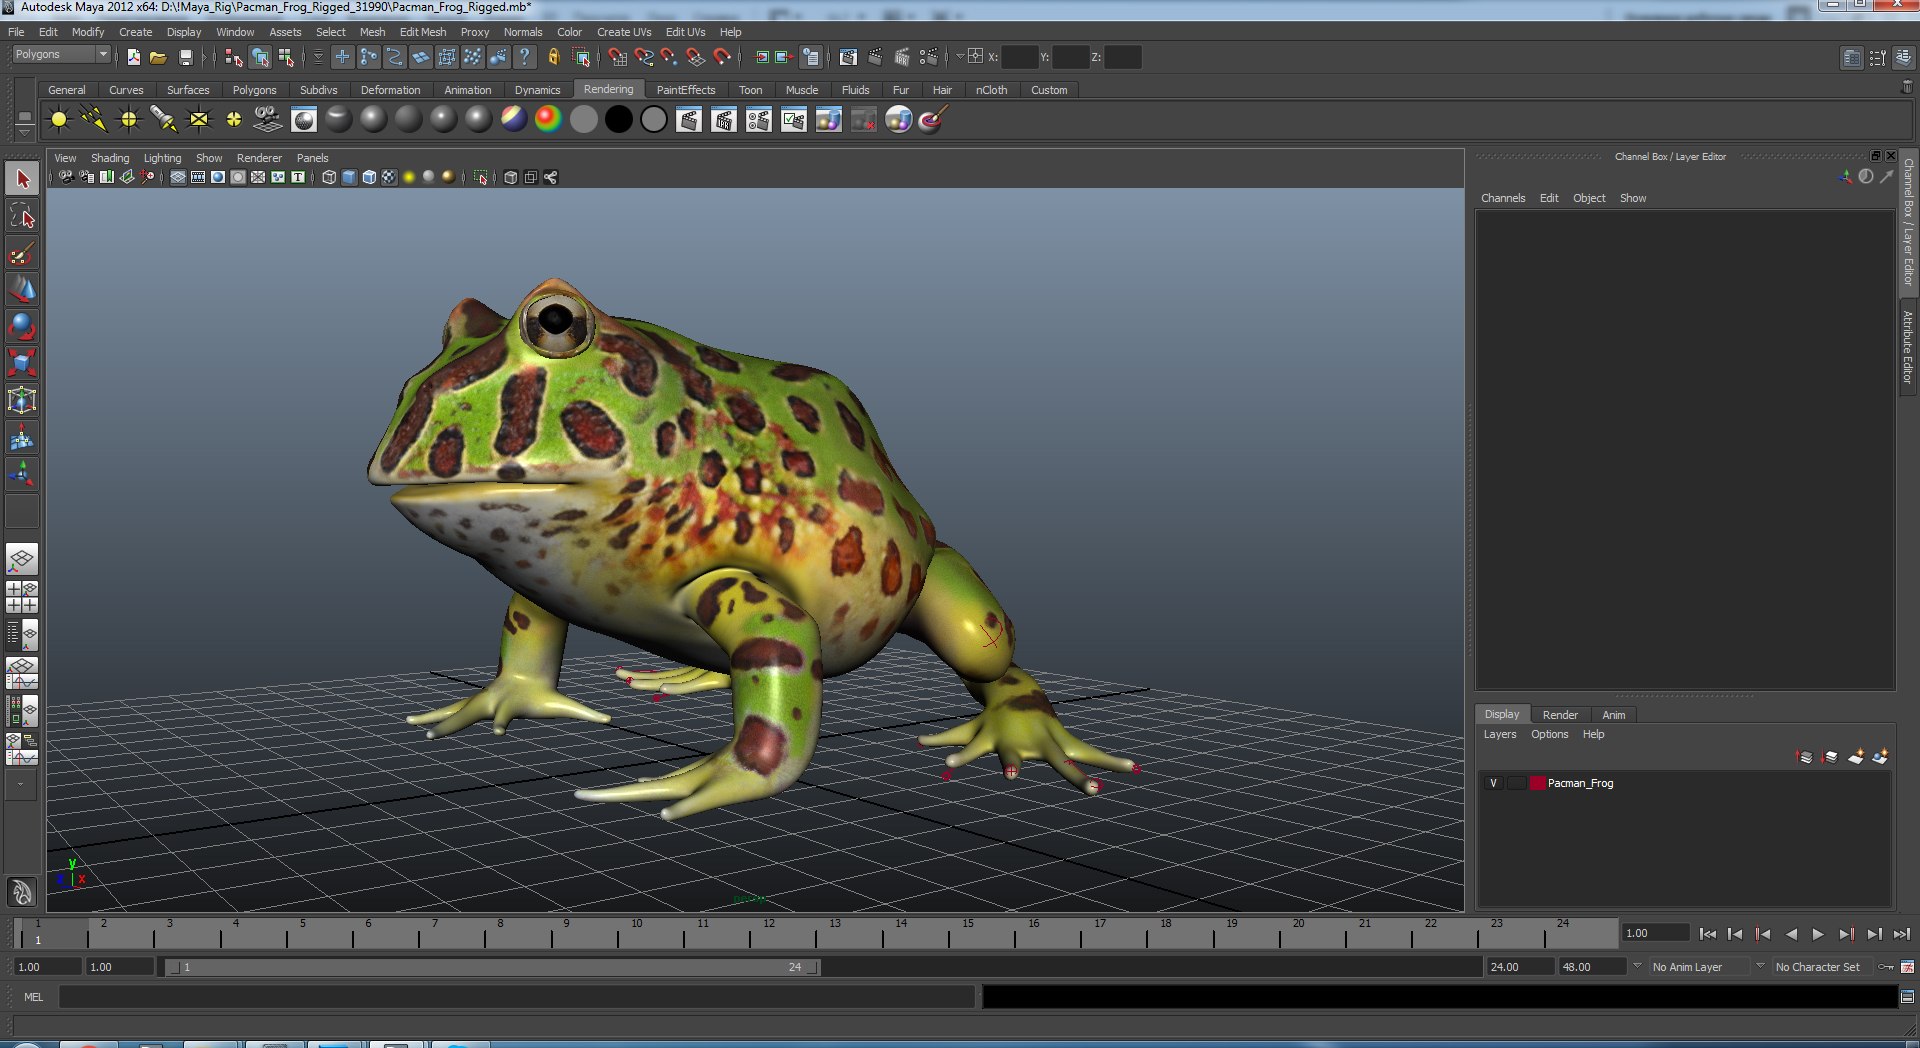
Task: Click the play forwards button
Action: pyautogui.click(x=1818, y=934)
